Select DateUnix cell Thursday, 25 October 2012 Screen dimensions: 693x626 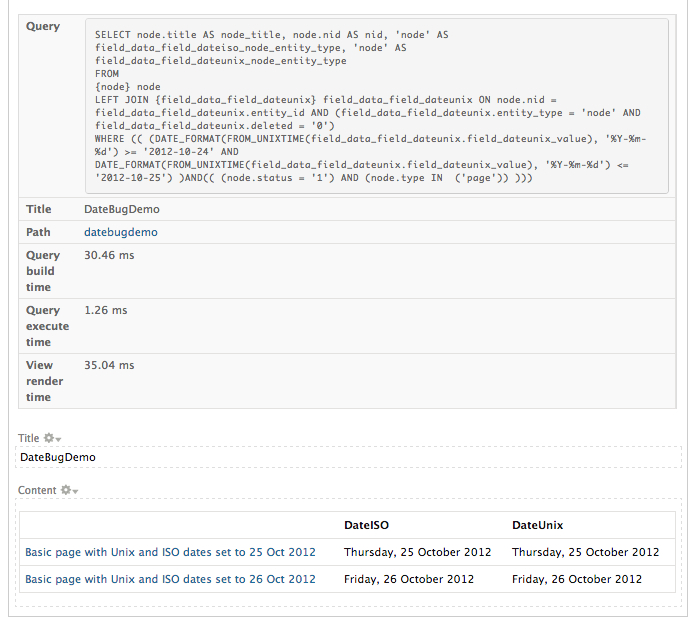(x=586, y=552)
